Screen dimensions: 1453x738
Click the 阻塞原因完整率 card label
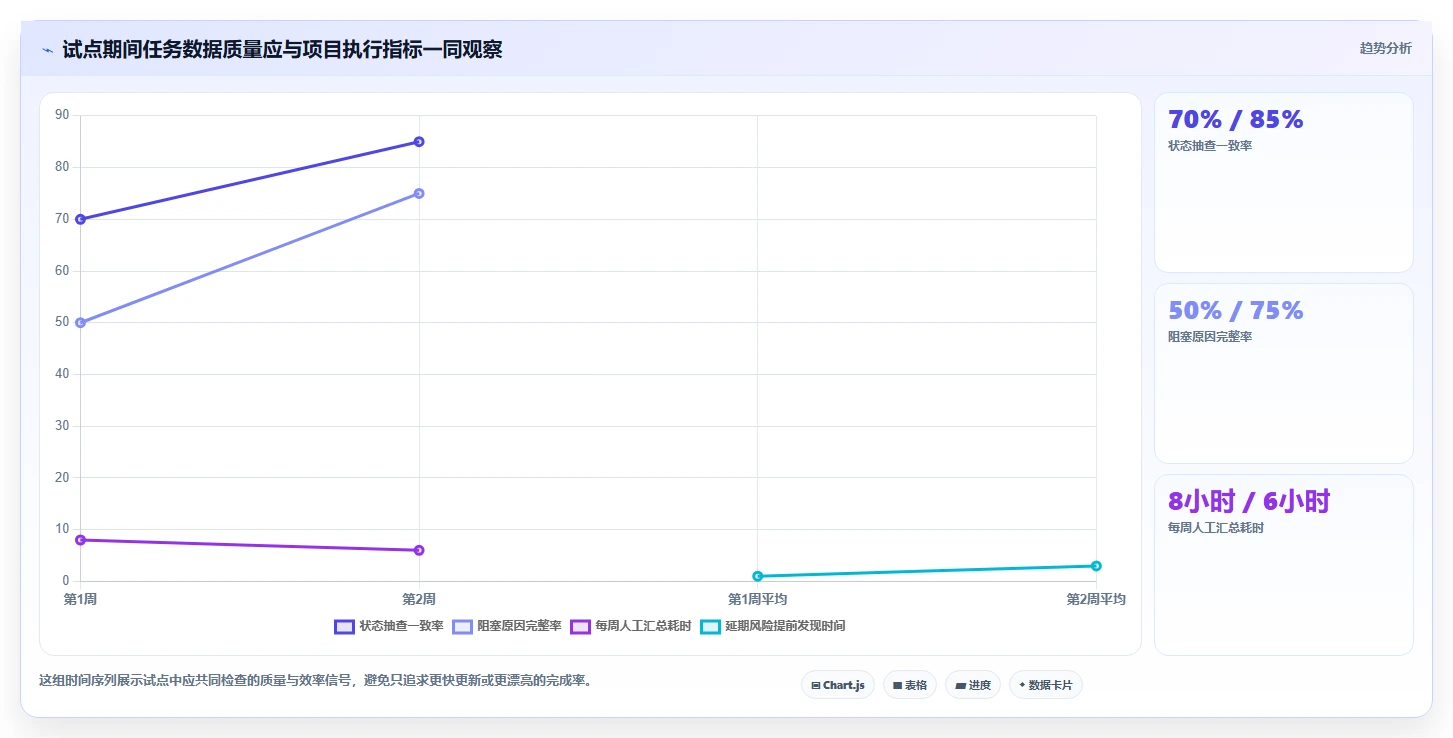(x=1210, y=337)
